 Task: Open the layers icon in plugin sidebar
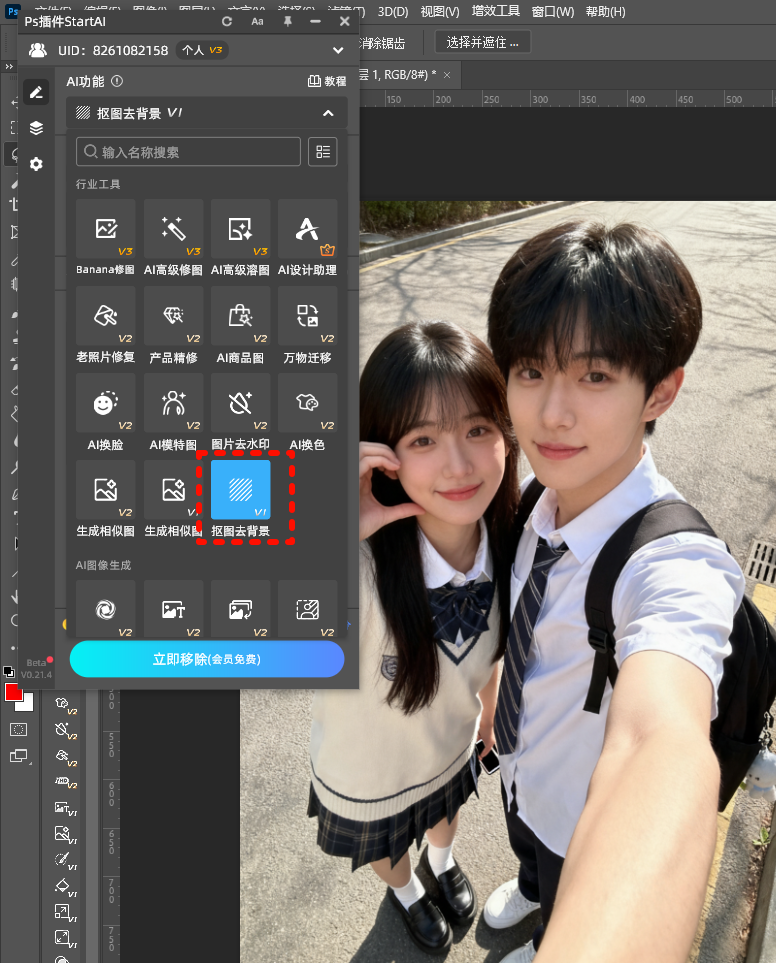(36, 128)
